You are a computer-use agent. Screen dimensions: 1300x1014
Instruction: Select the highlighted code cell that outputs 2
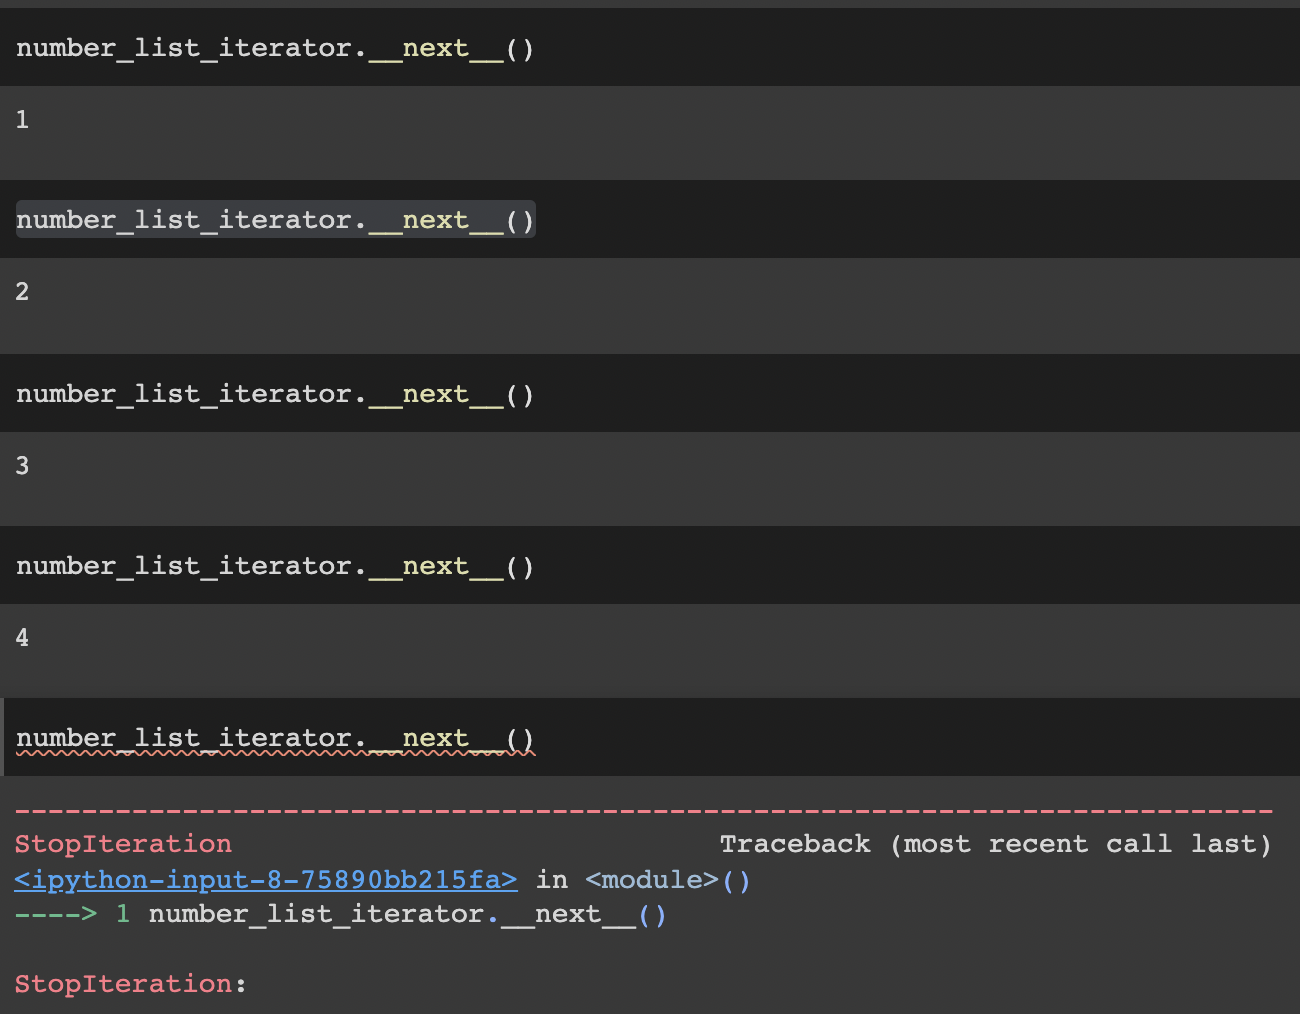click(650, 220)
